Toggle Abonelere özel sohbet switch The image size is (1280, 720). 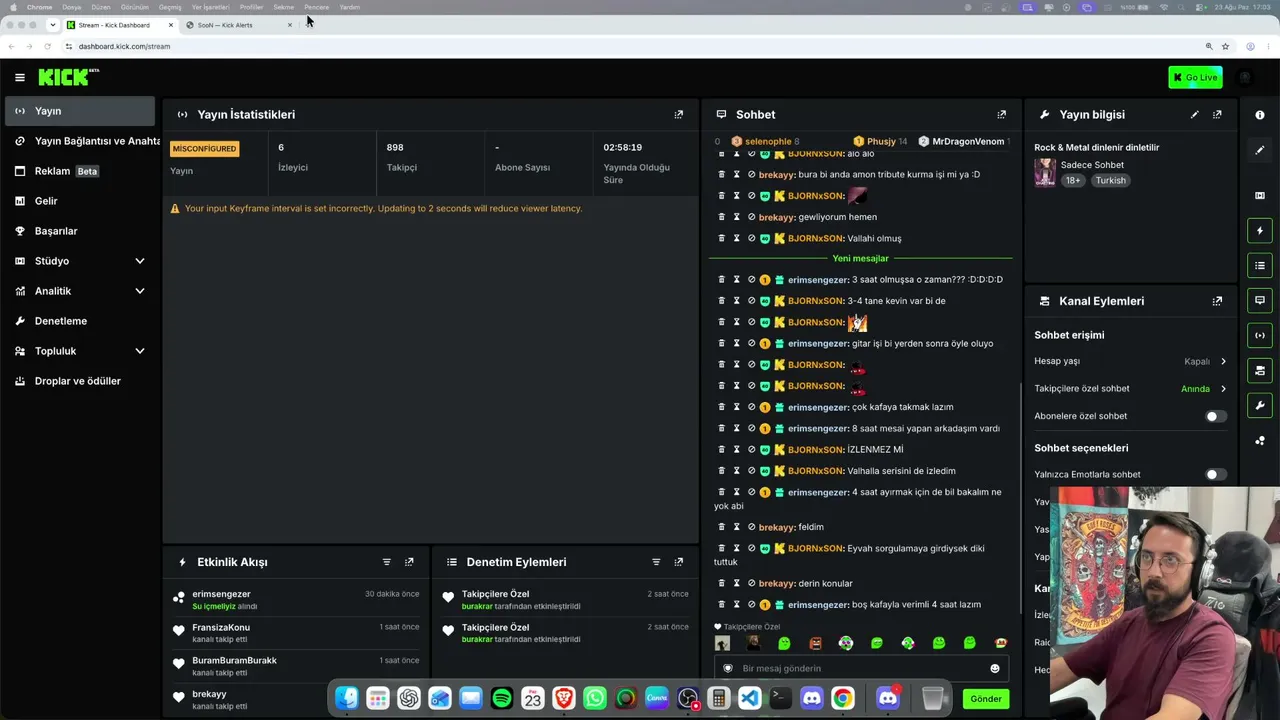pos(1215,416)
